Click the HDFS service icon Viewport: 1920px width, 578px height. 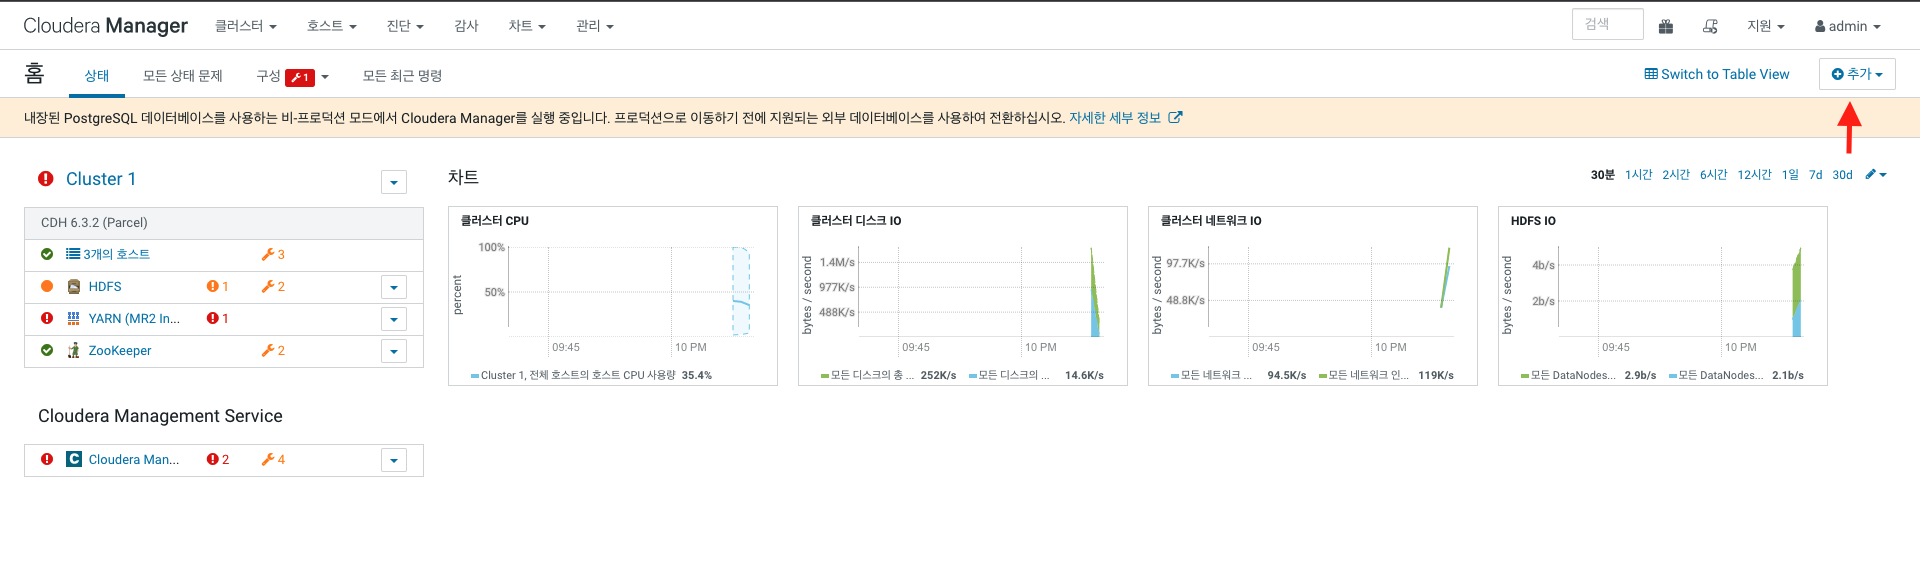coord(74,287)
